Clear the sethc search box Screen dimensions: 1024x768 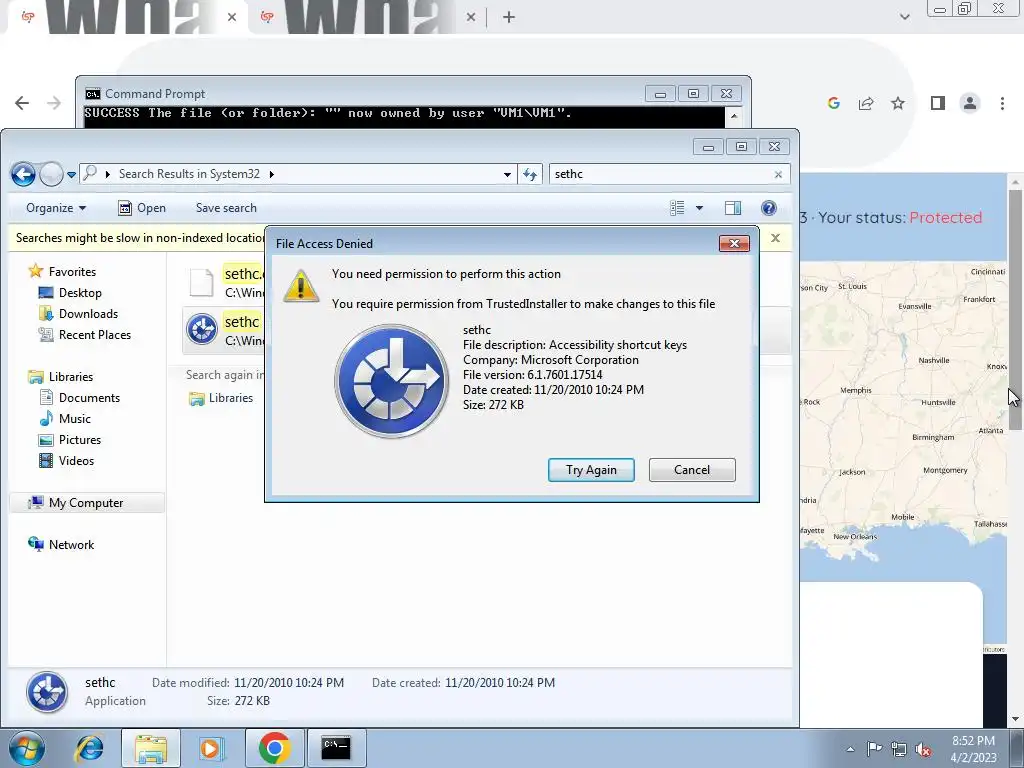[x=778, y=174]
